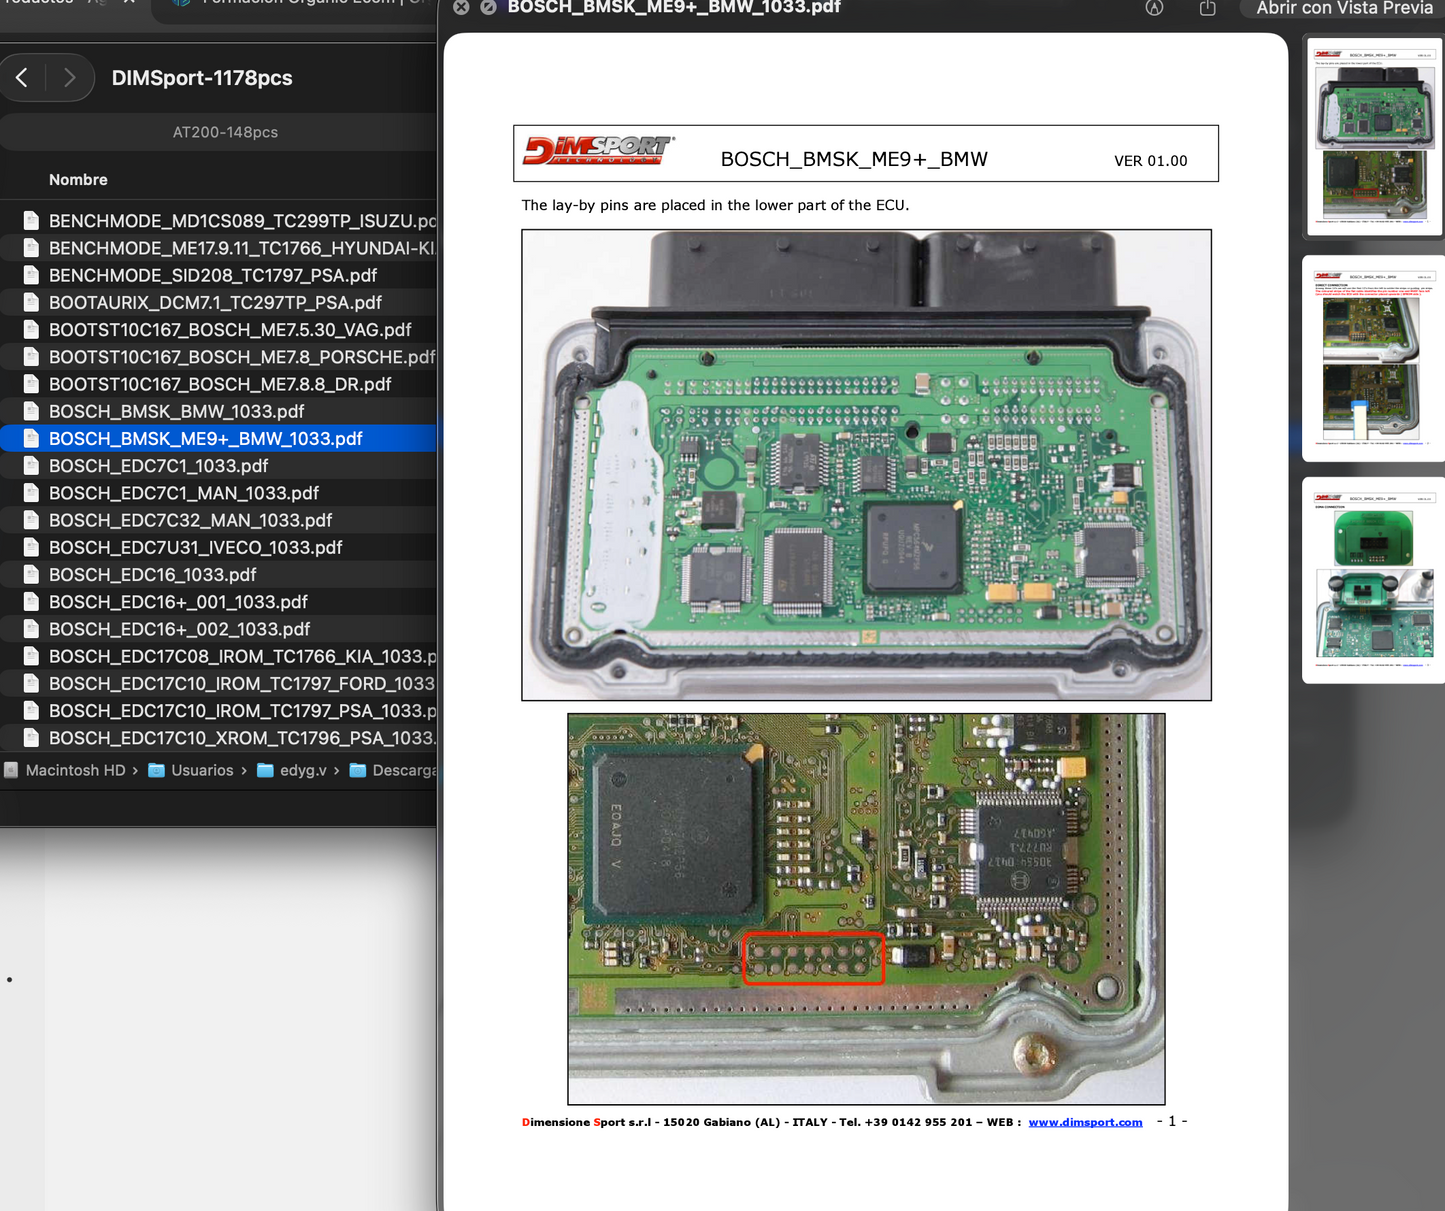Image resolution: width=1445 pixels, height=1211 pixels.
Task: Close the Quick Look preview with X icon
Action: [461, 8]
